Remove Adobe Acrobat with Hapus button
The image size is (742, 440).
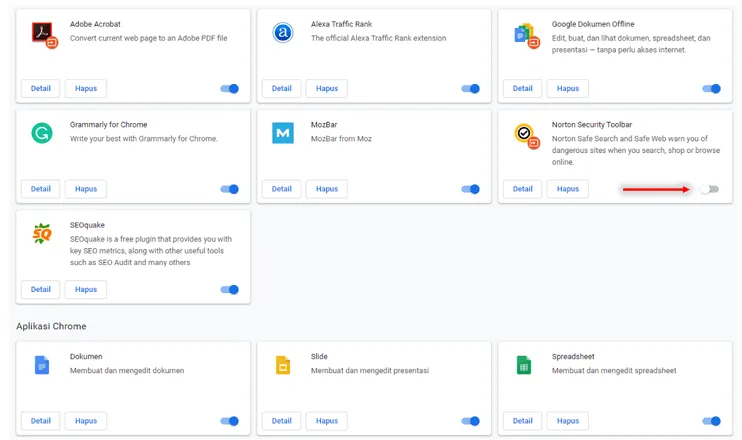[x=86, y=88]
